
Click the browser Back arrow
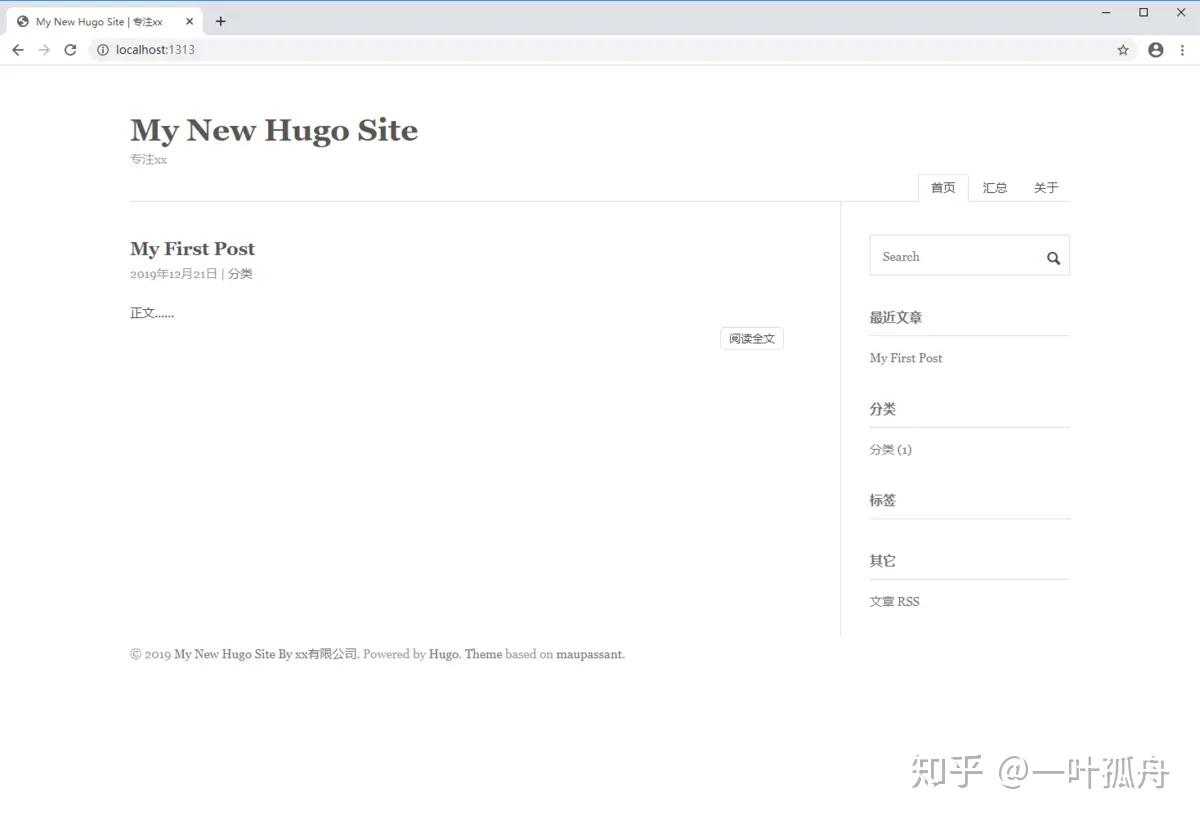point(18,50)
